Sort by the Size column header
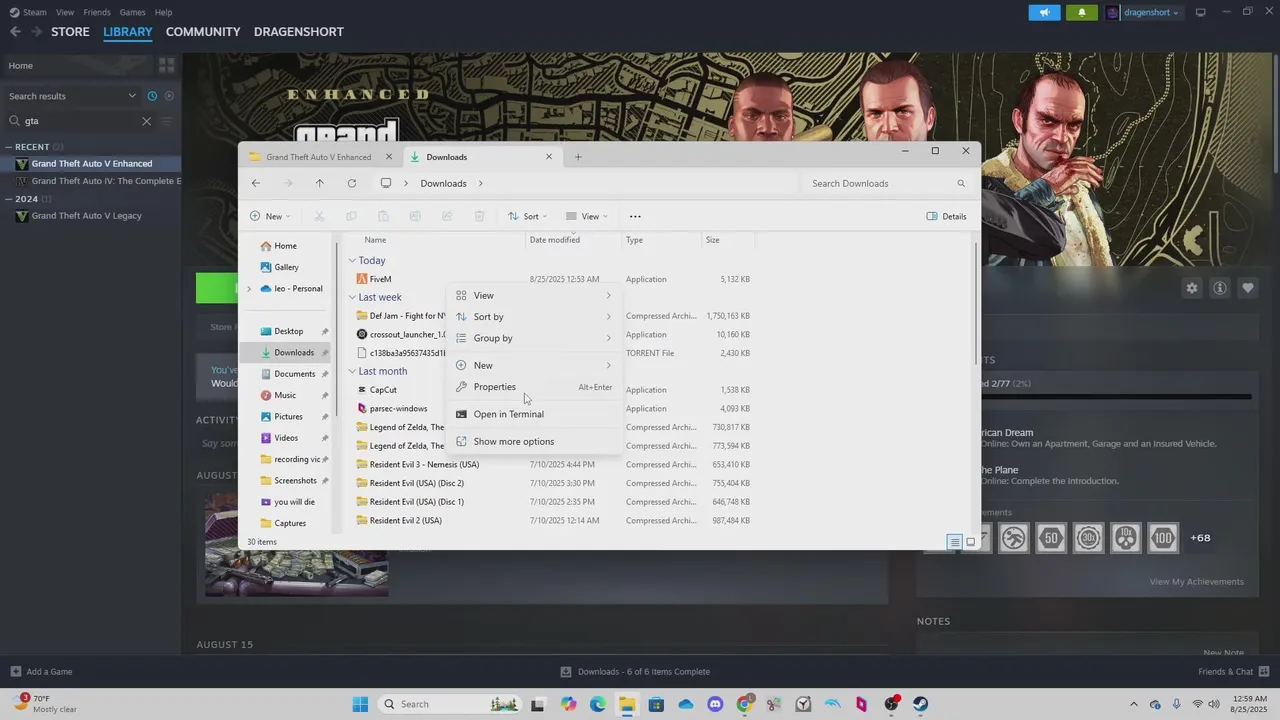 click(x=712, y=240)
